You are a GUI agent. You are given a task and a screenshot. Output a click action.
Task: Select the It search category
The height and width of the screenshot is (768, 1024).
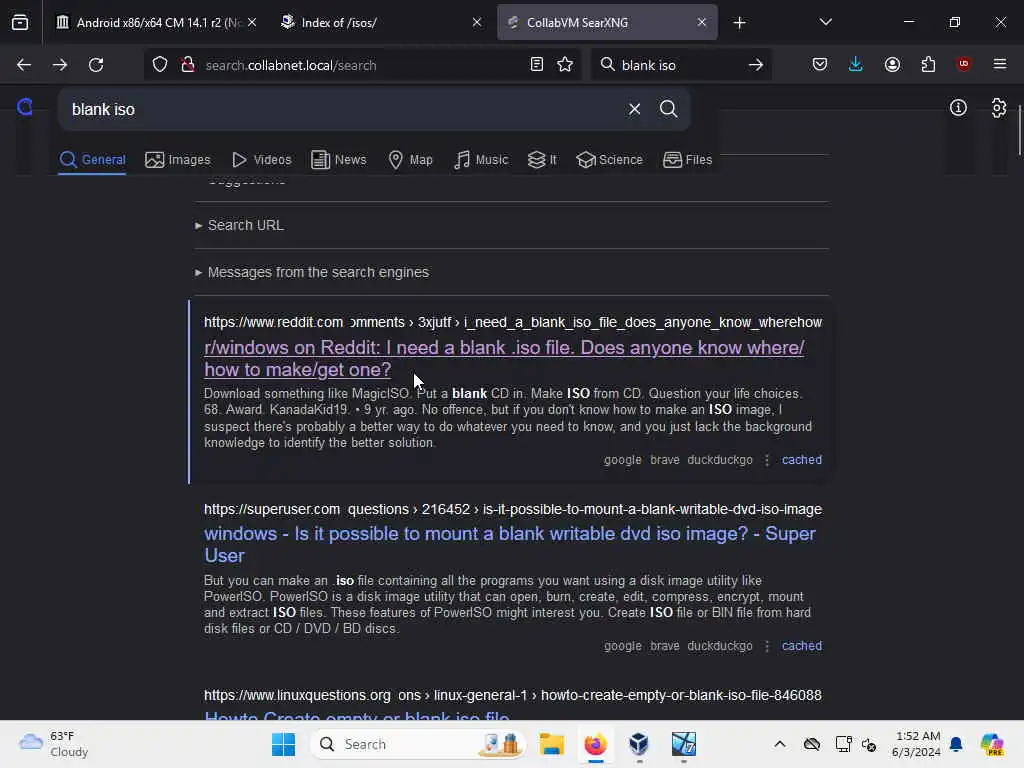pyautogui.click(x=542, y=159)
